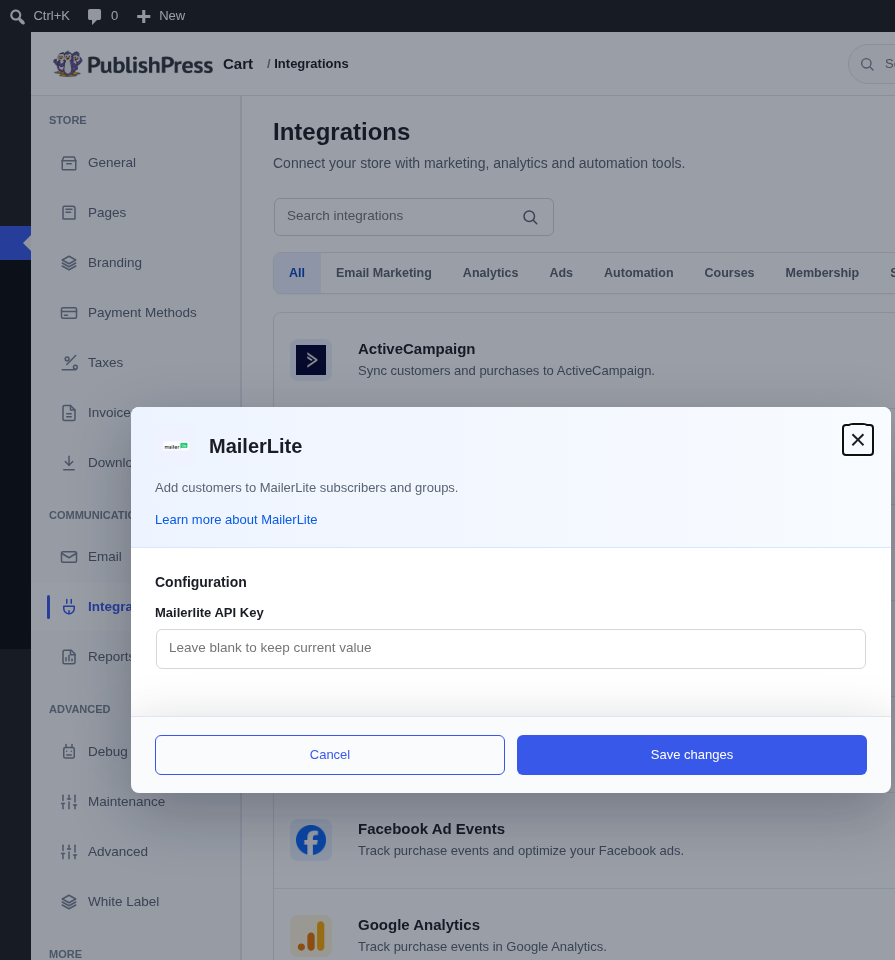Image resolution: width=895 pixels, height=960 pixels.
Task: Focus the Mailerlite API Key input field
Action: pyautogui.click(x=511, y=649)
